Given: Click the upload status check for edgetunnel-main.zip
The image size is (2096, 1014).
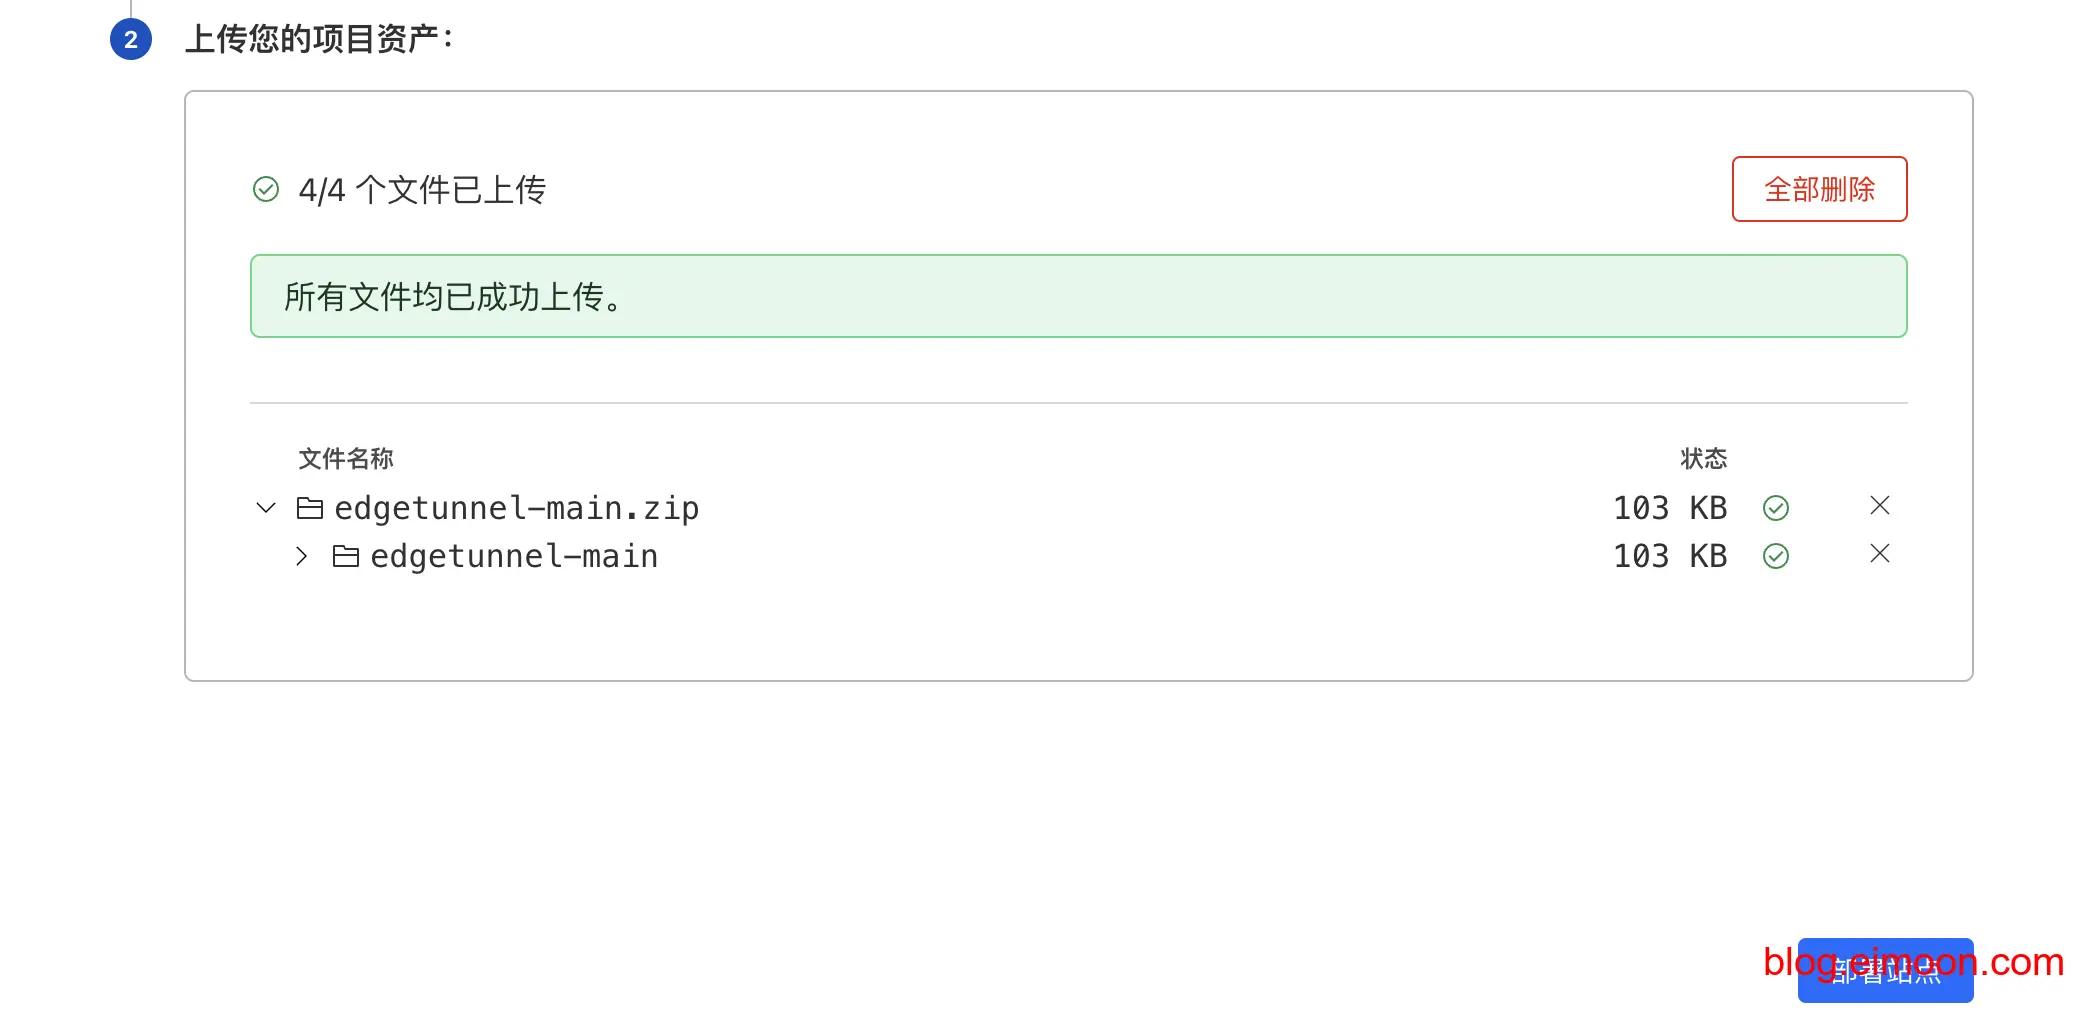Looking at the screenshot, I should point(1776,508).
